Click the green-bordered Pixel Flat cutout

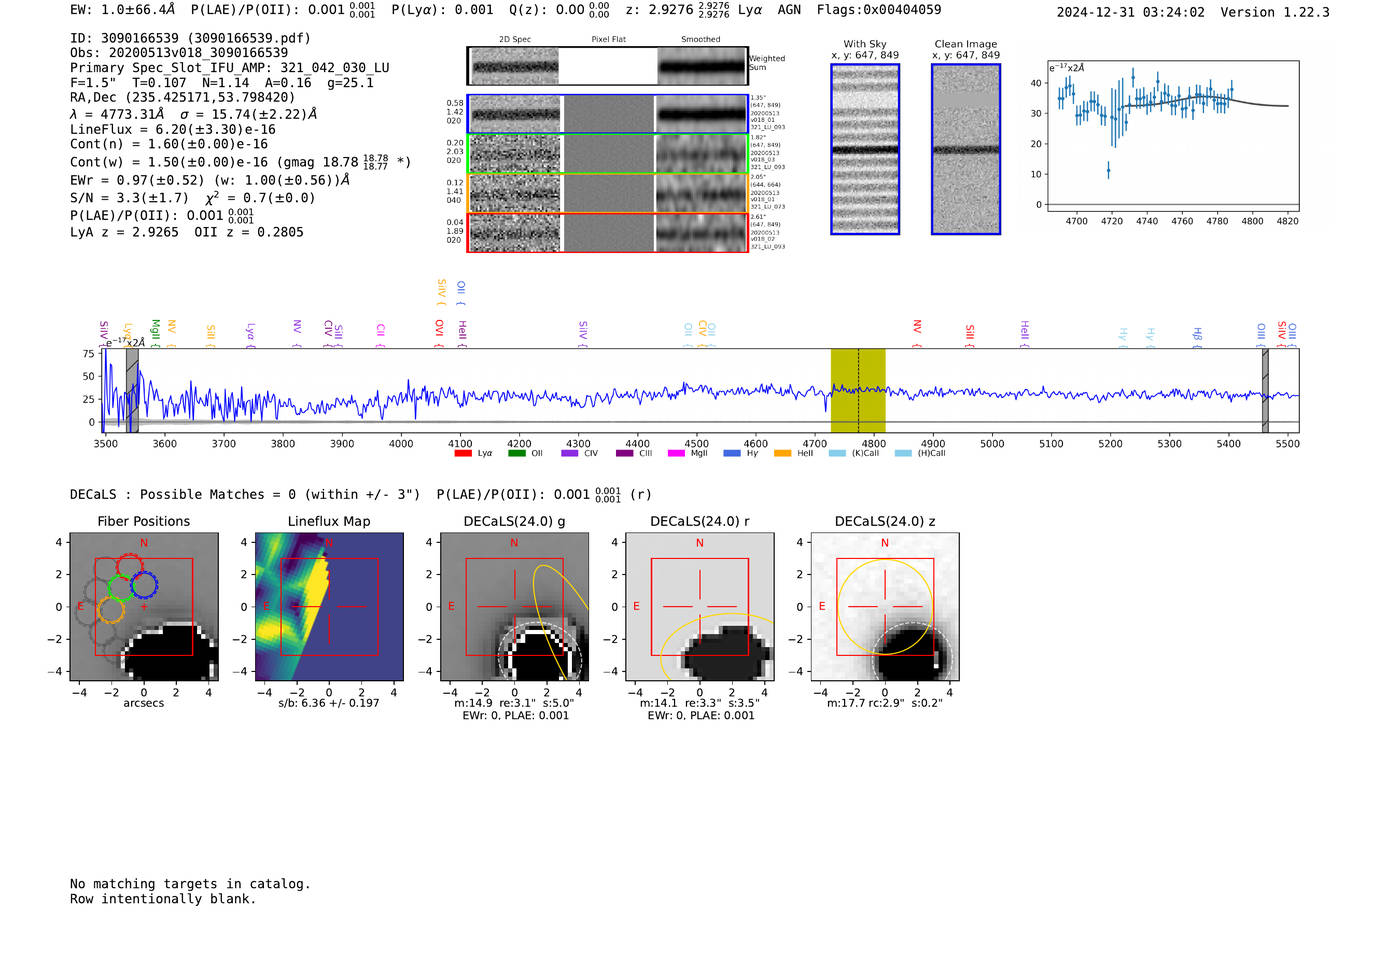[608, 154]
